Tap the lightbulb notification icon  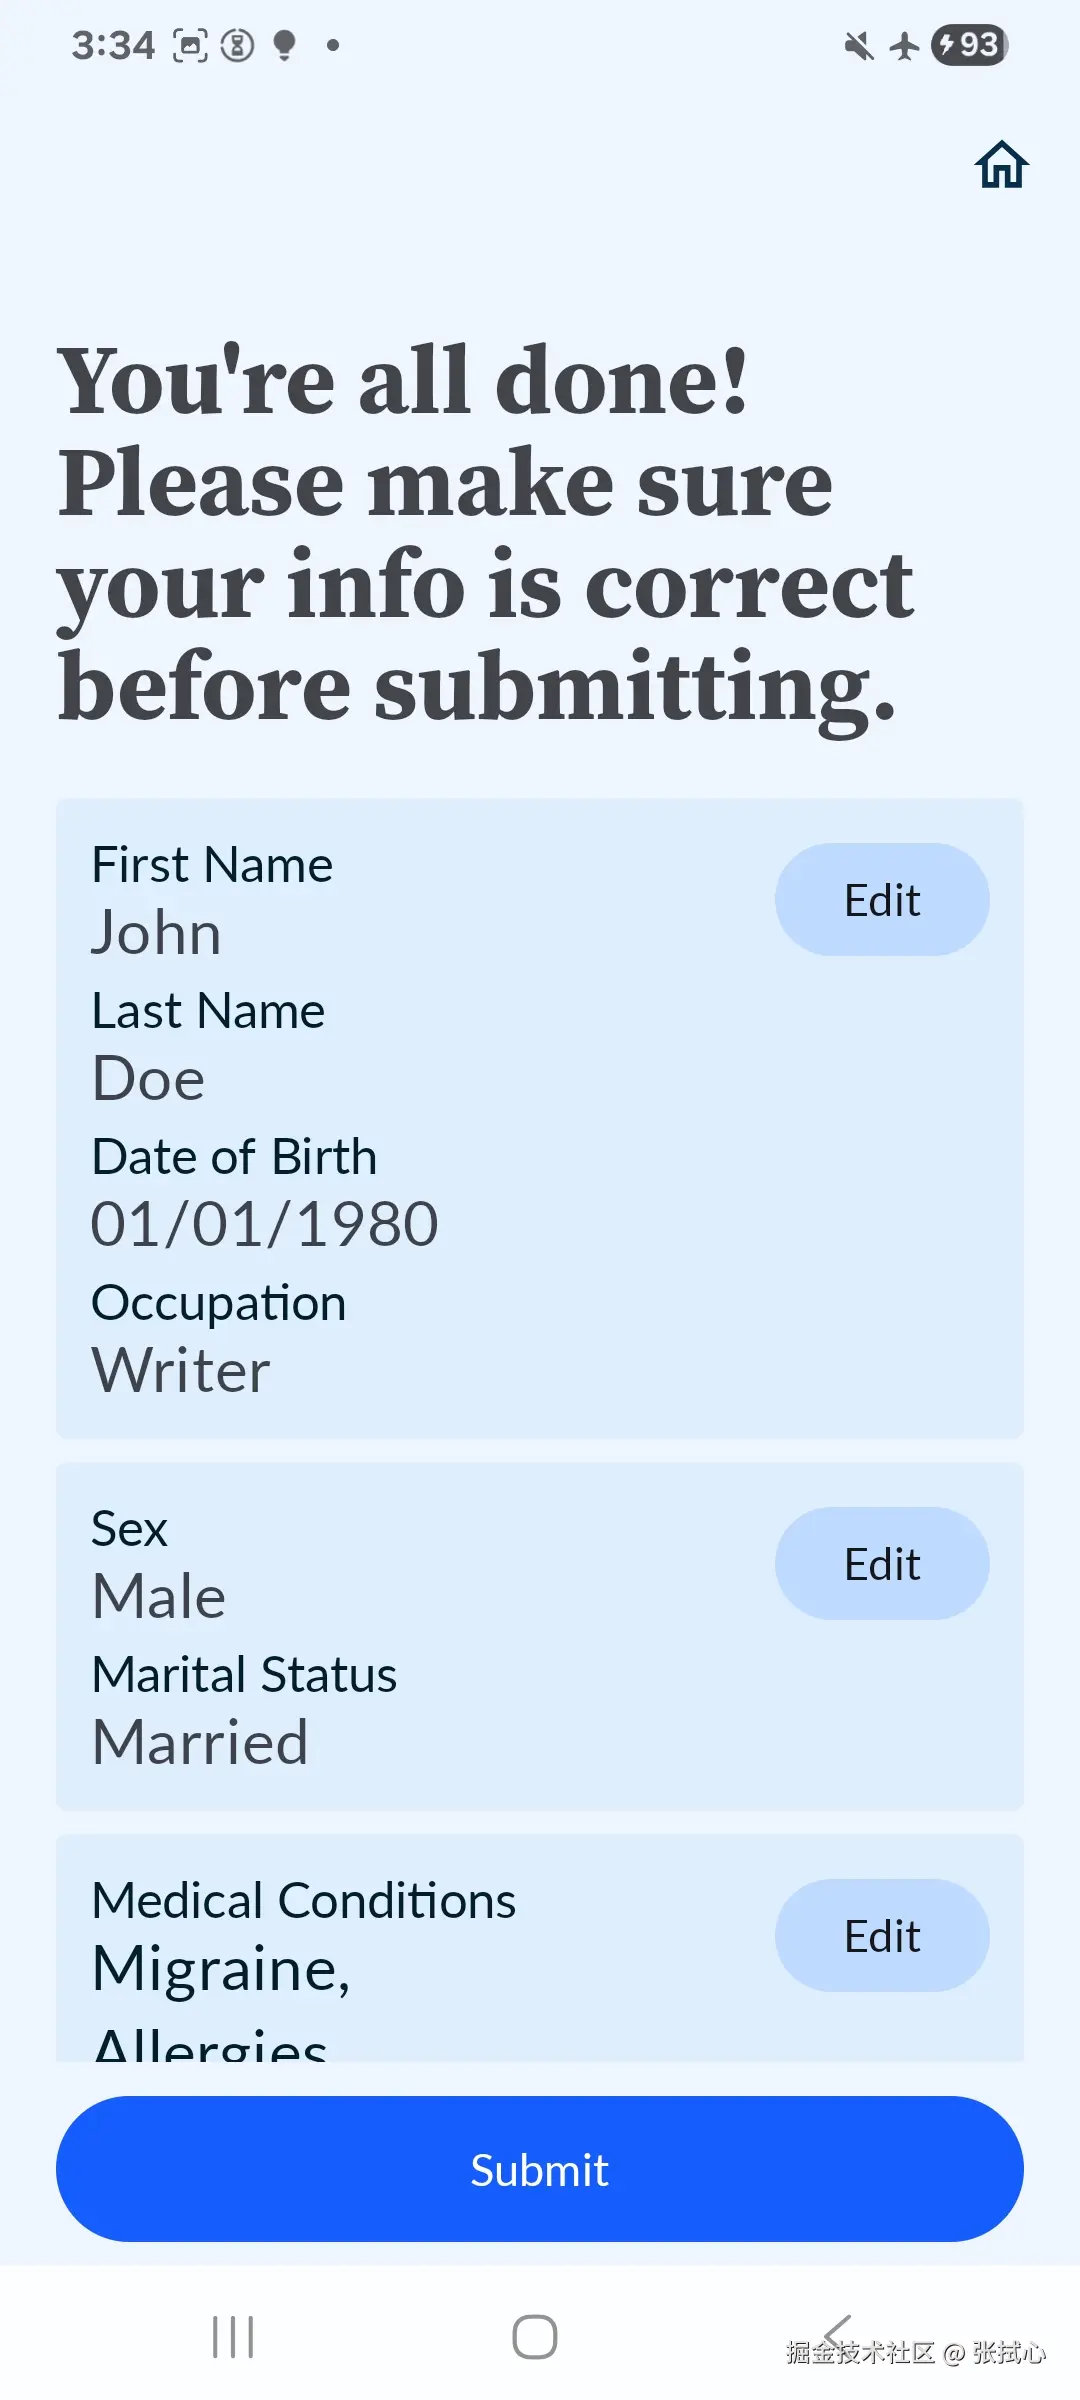[285, 46]
